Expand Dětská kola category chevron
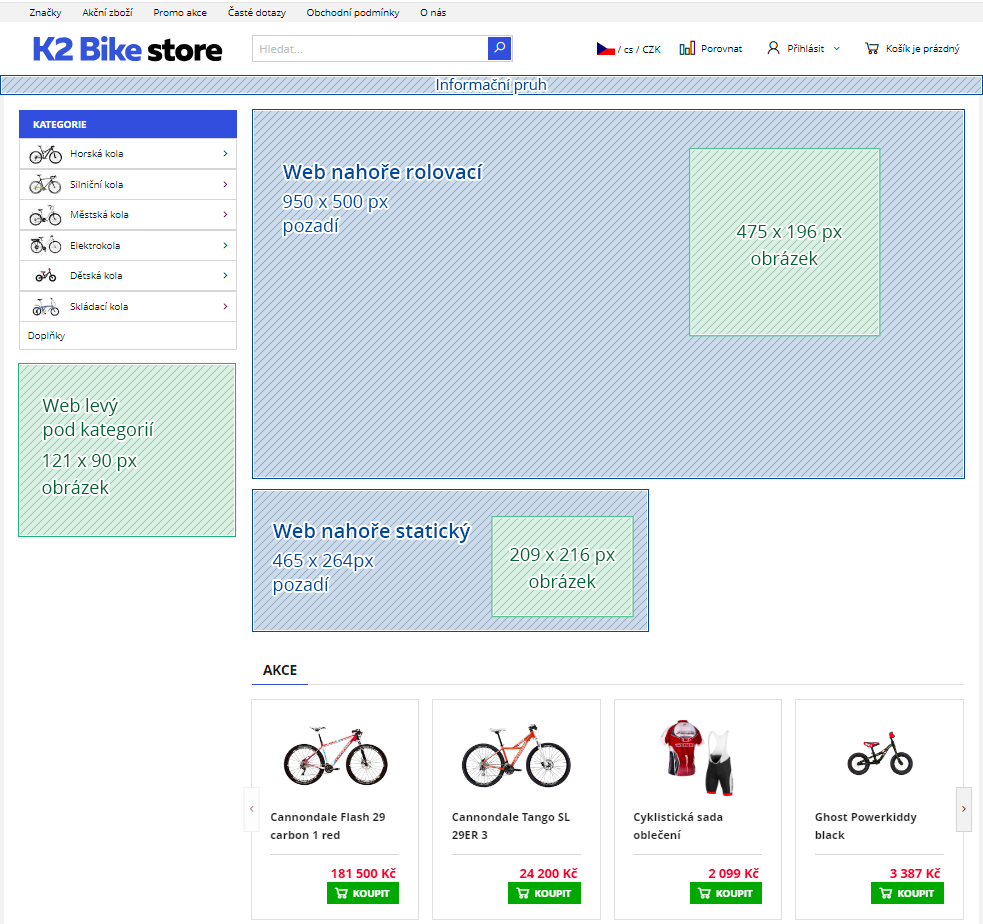Screen dimensions: 983x924 coord(225,275)
